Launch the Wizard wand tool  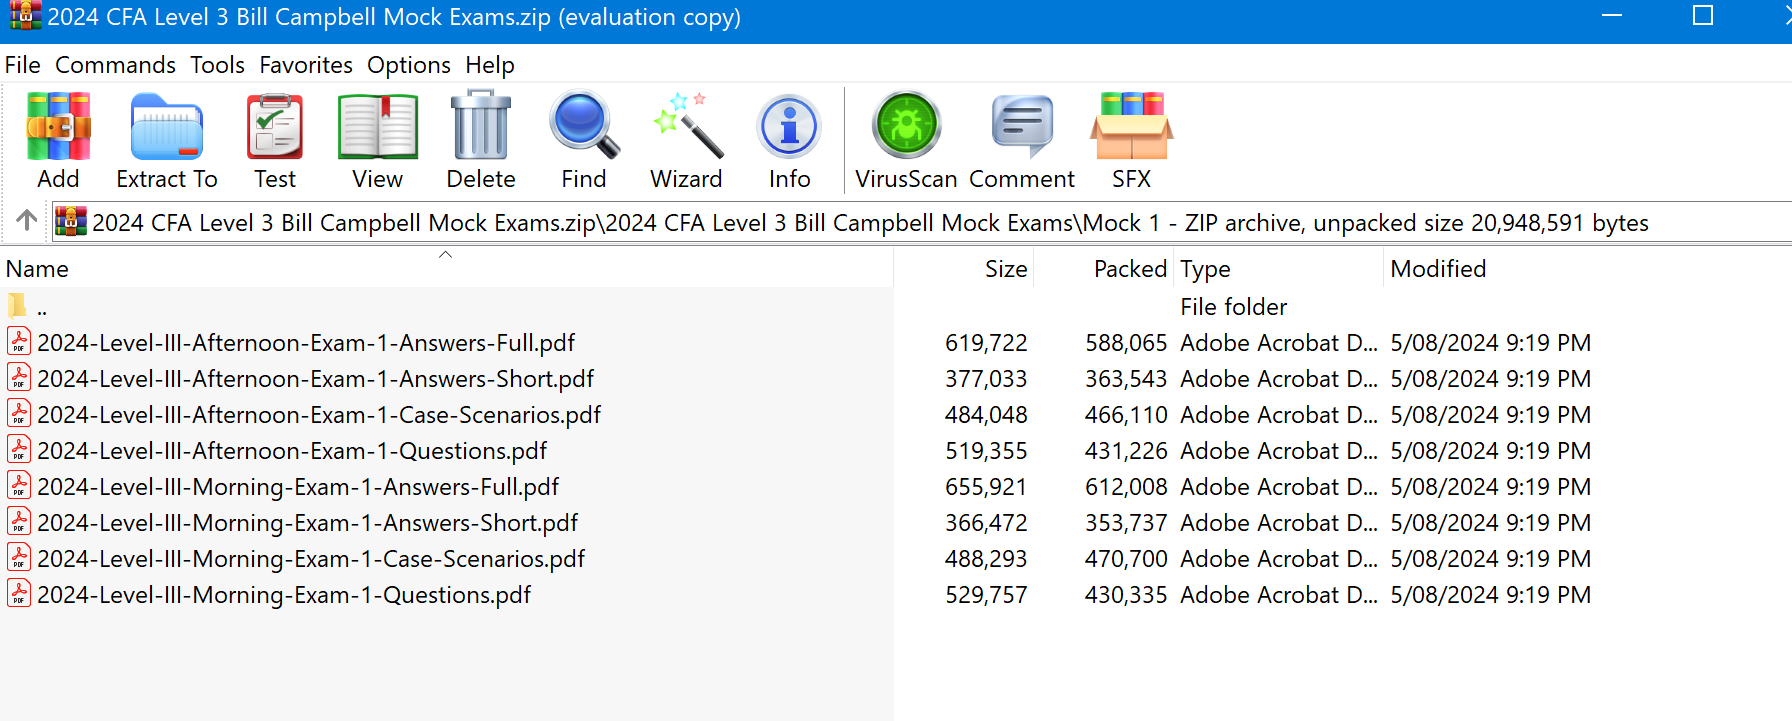(x=686, y=128)
